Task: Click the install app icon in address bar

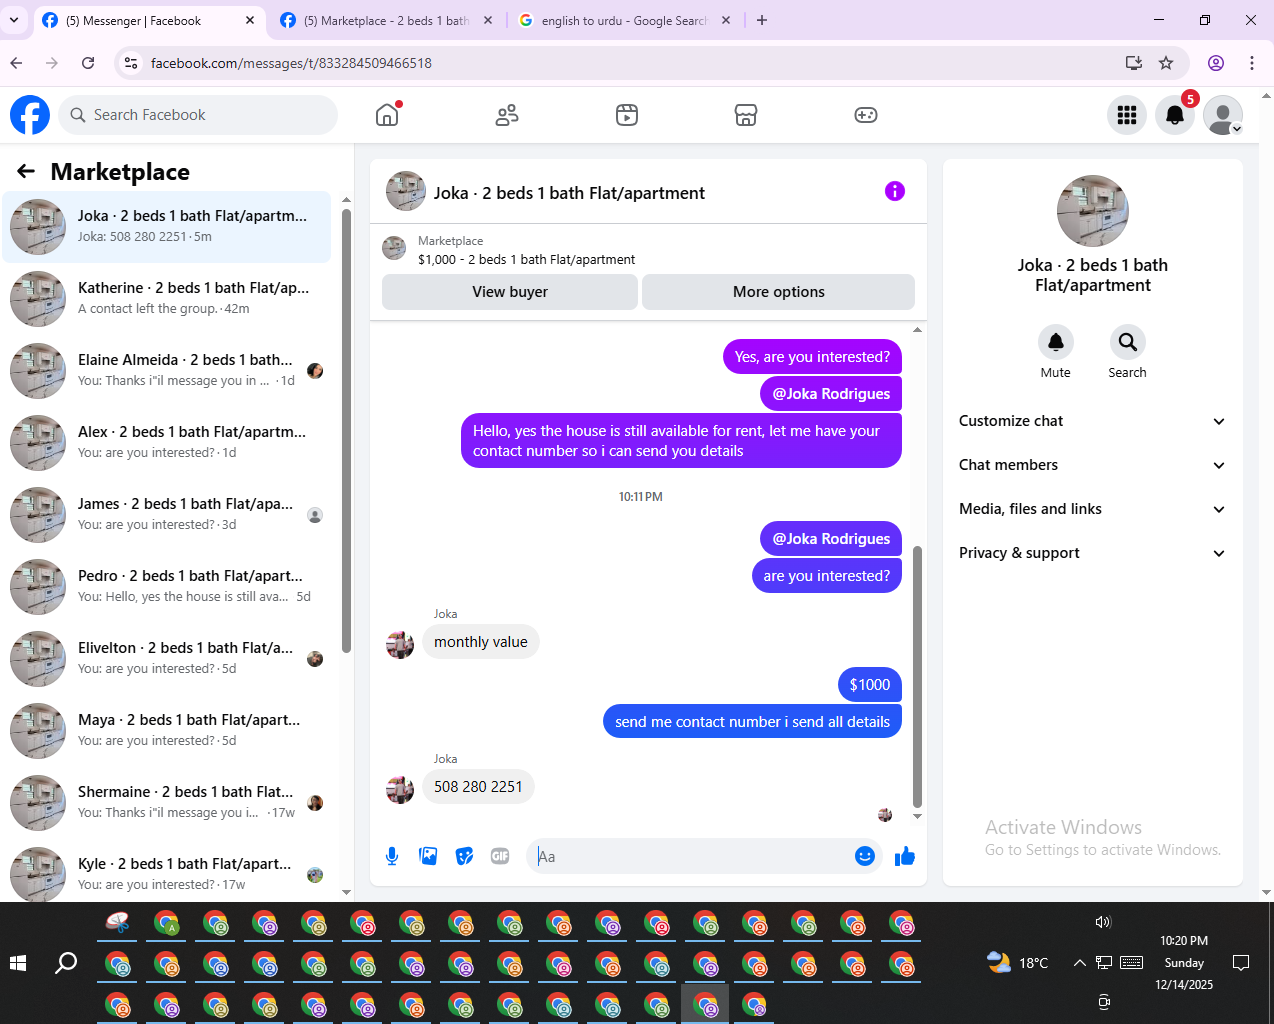Action: pyautogui.click(x=1134, y=63)
